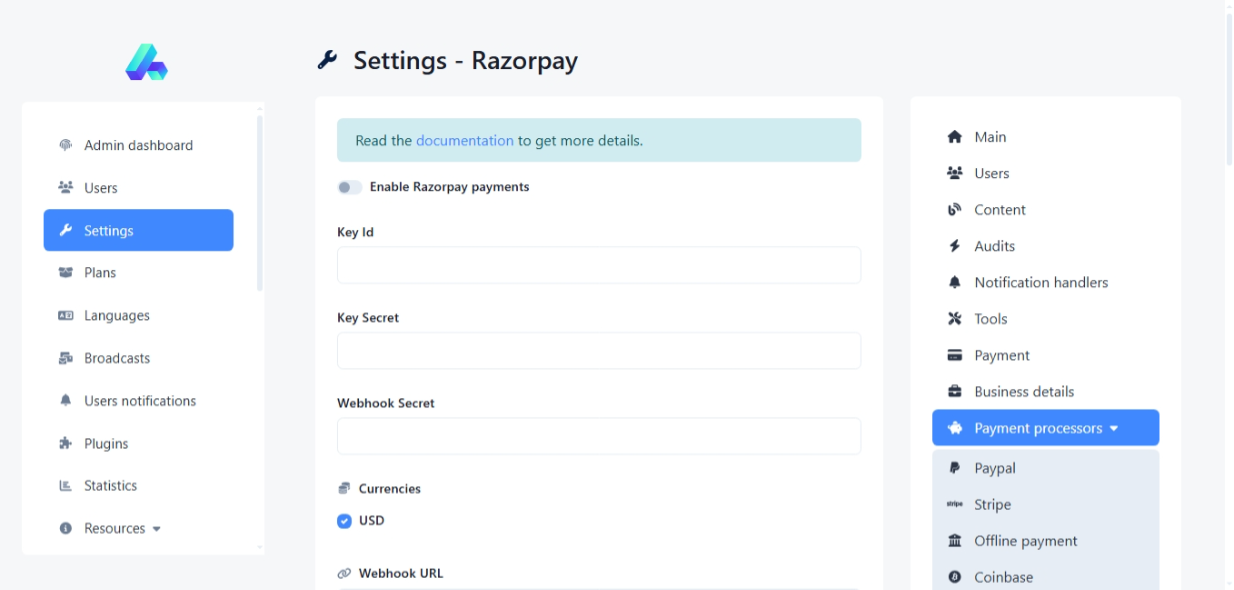Go to Notification handlers settings
This screenshot has height=590, width=1234.
[x=1040, y=283]
